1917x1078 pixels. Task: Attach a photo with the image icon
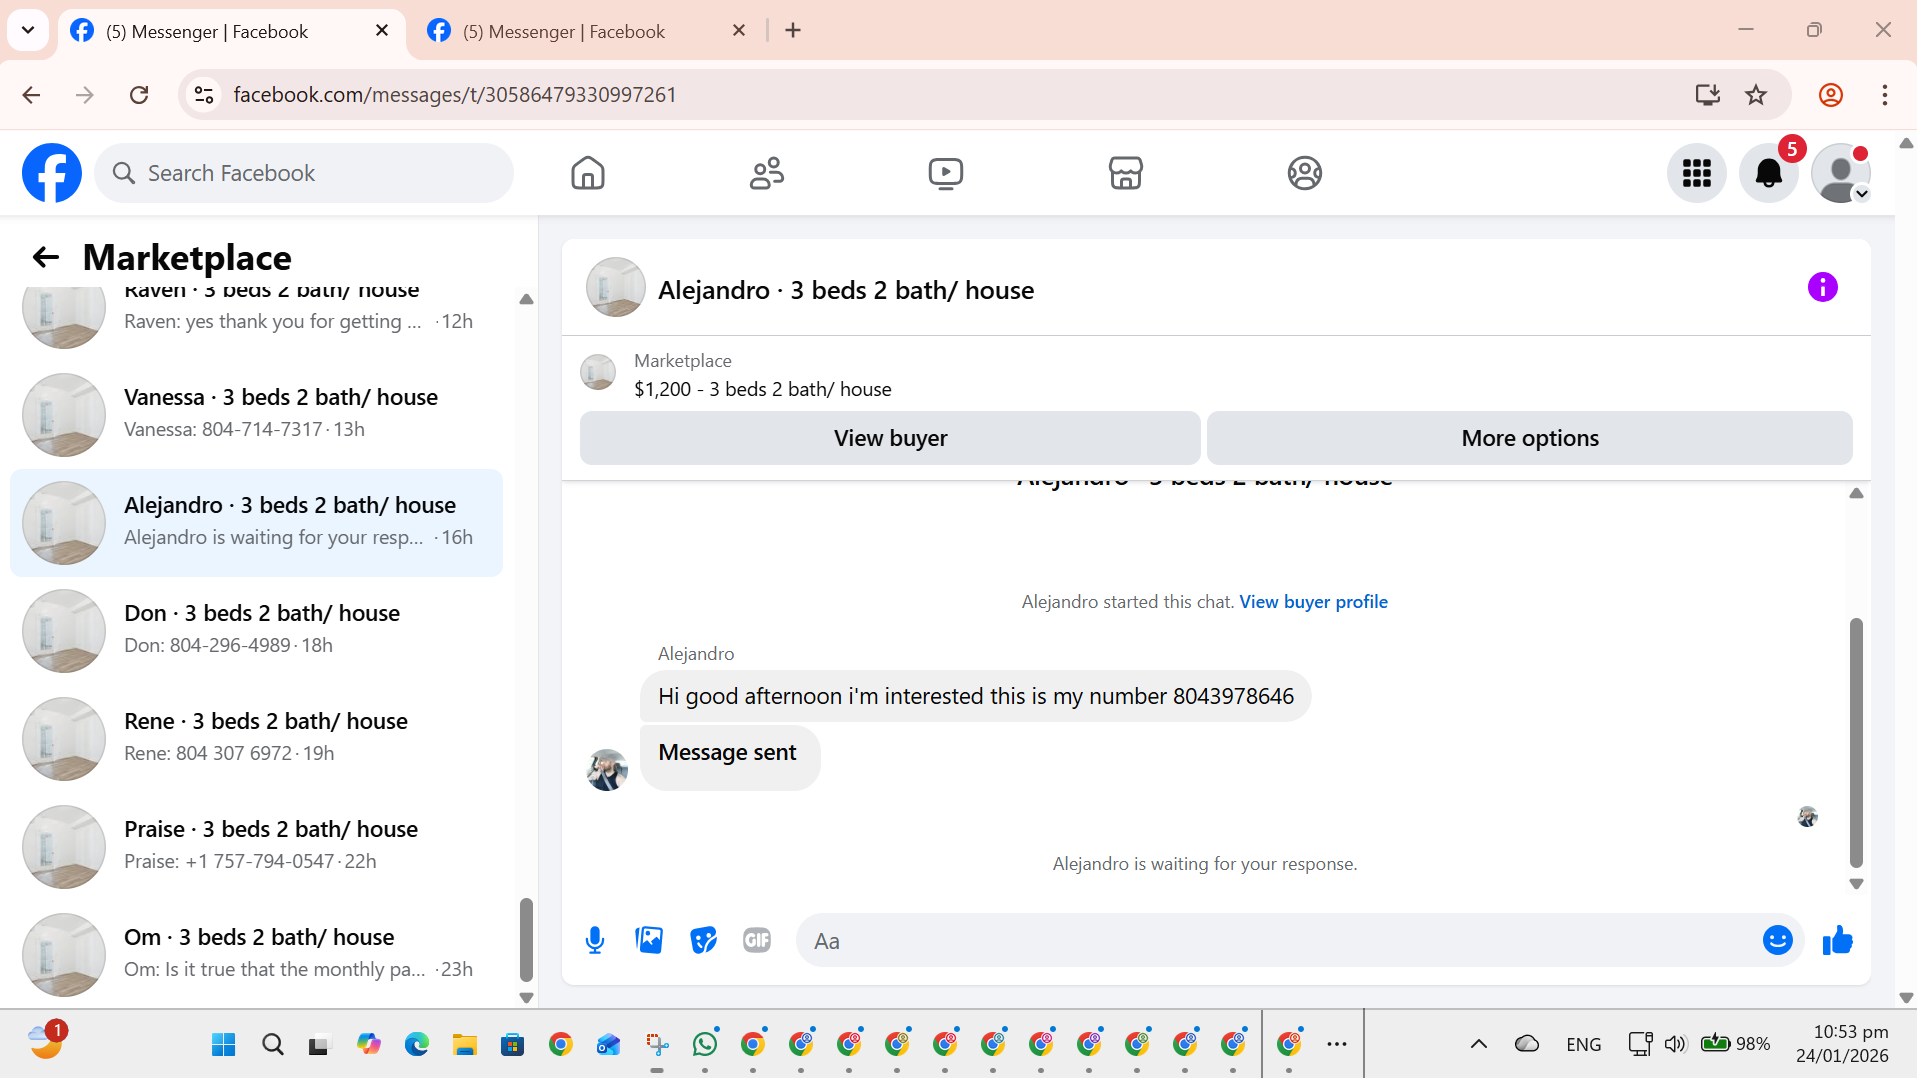tap(649, 940)
